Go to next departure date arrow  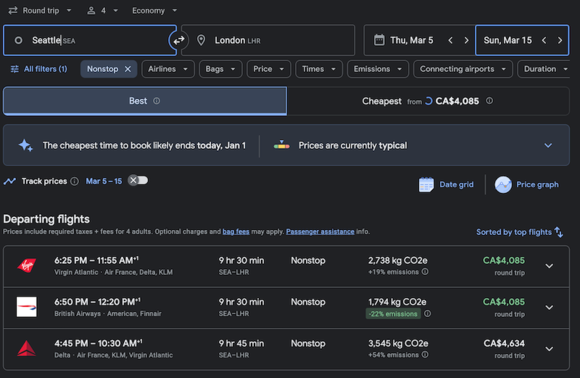pyautogui.click(x=466, y=40)
